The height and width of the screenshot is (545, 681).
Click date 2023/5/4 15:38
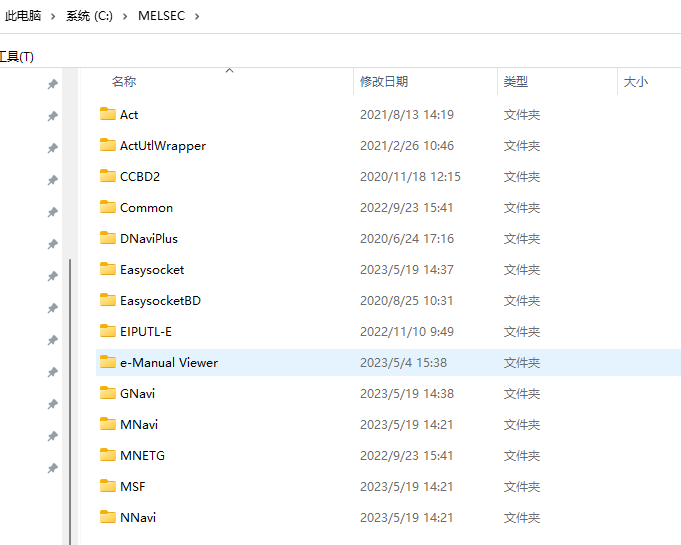(403, 363)
